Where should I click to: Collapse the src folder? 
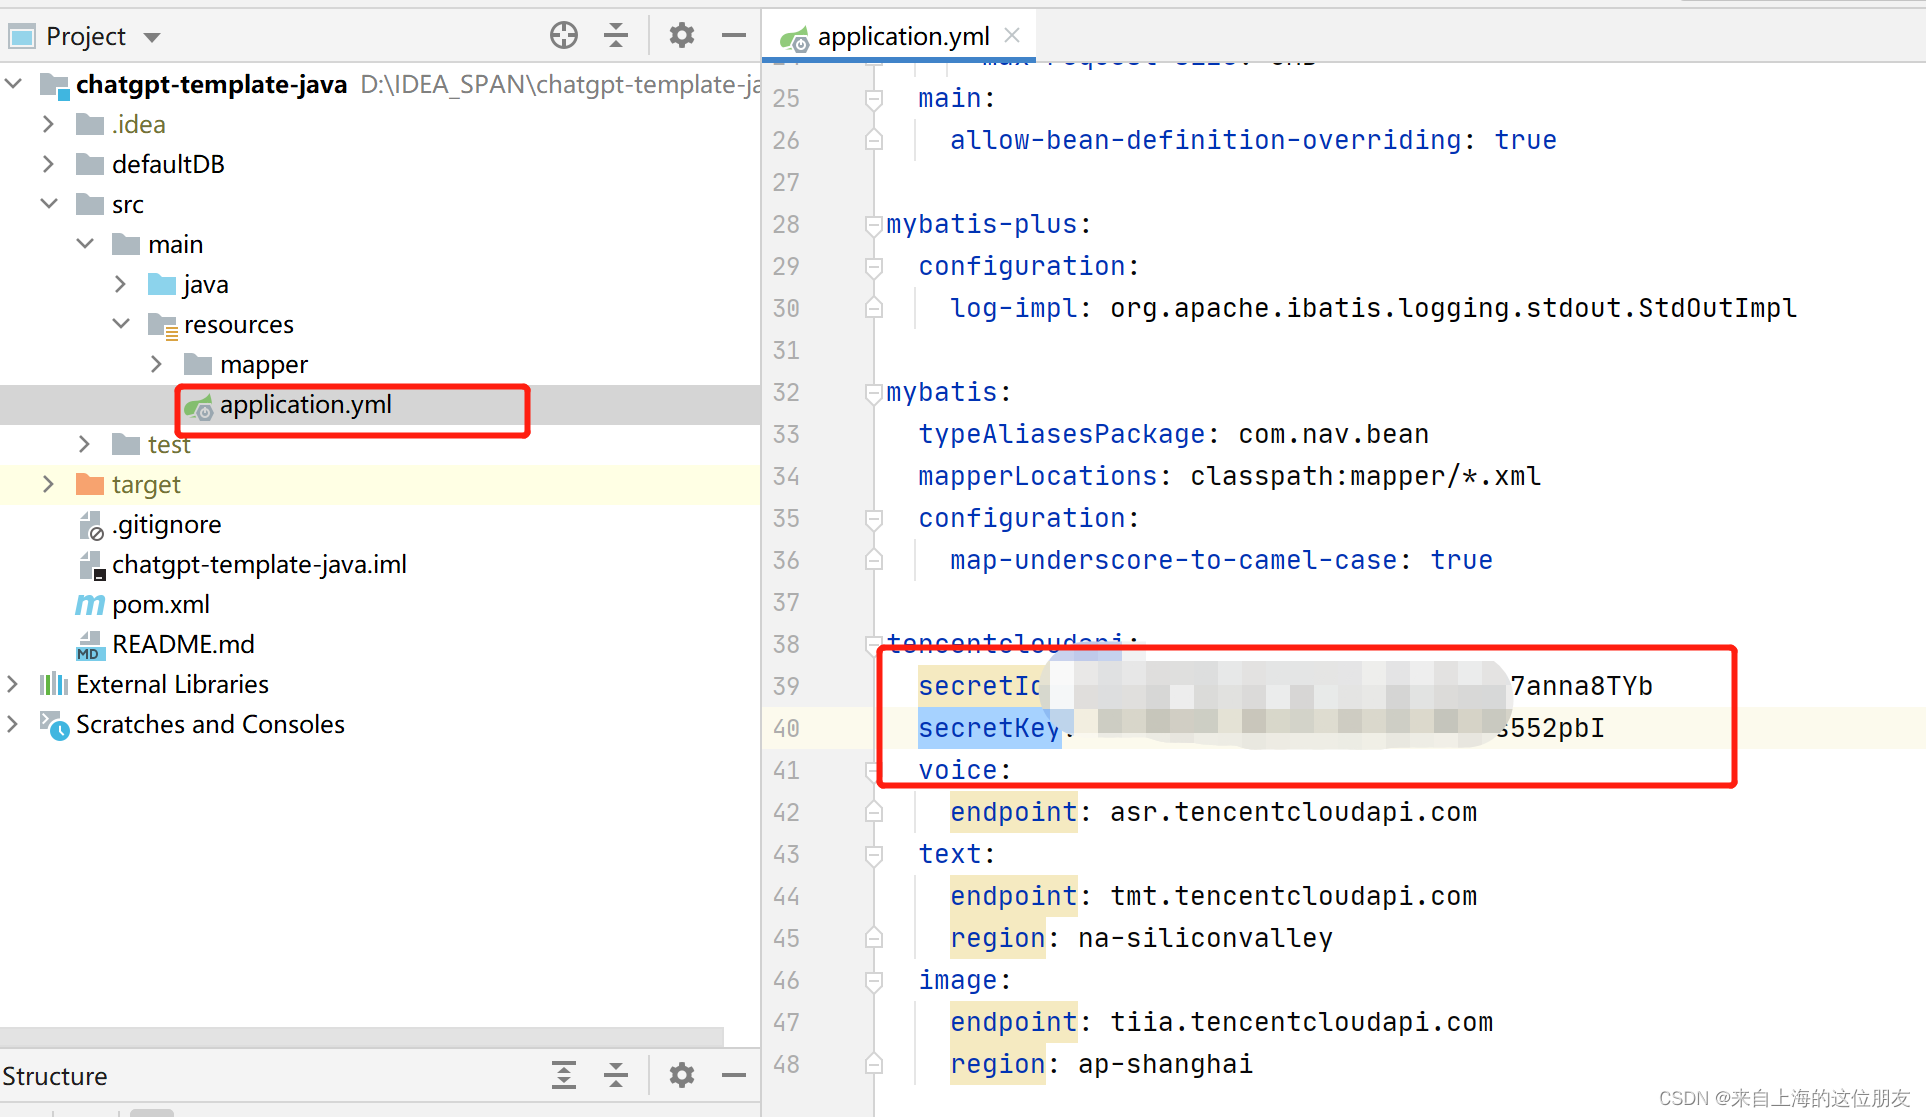pyautogui.click(x=48, y=204)
